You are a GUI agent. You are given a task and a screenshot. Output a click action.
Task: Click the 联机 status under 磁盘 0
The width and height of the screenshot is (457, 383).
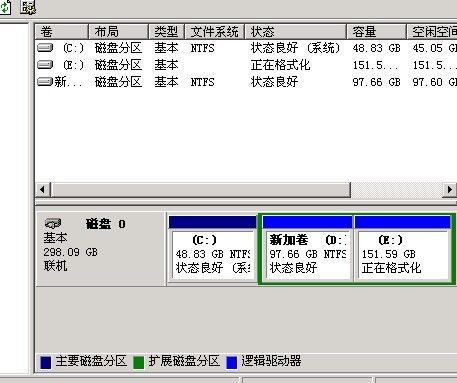coord(55,266)
